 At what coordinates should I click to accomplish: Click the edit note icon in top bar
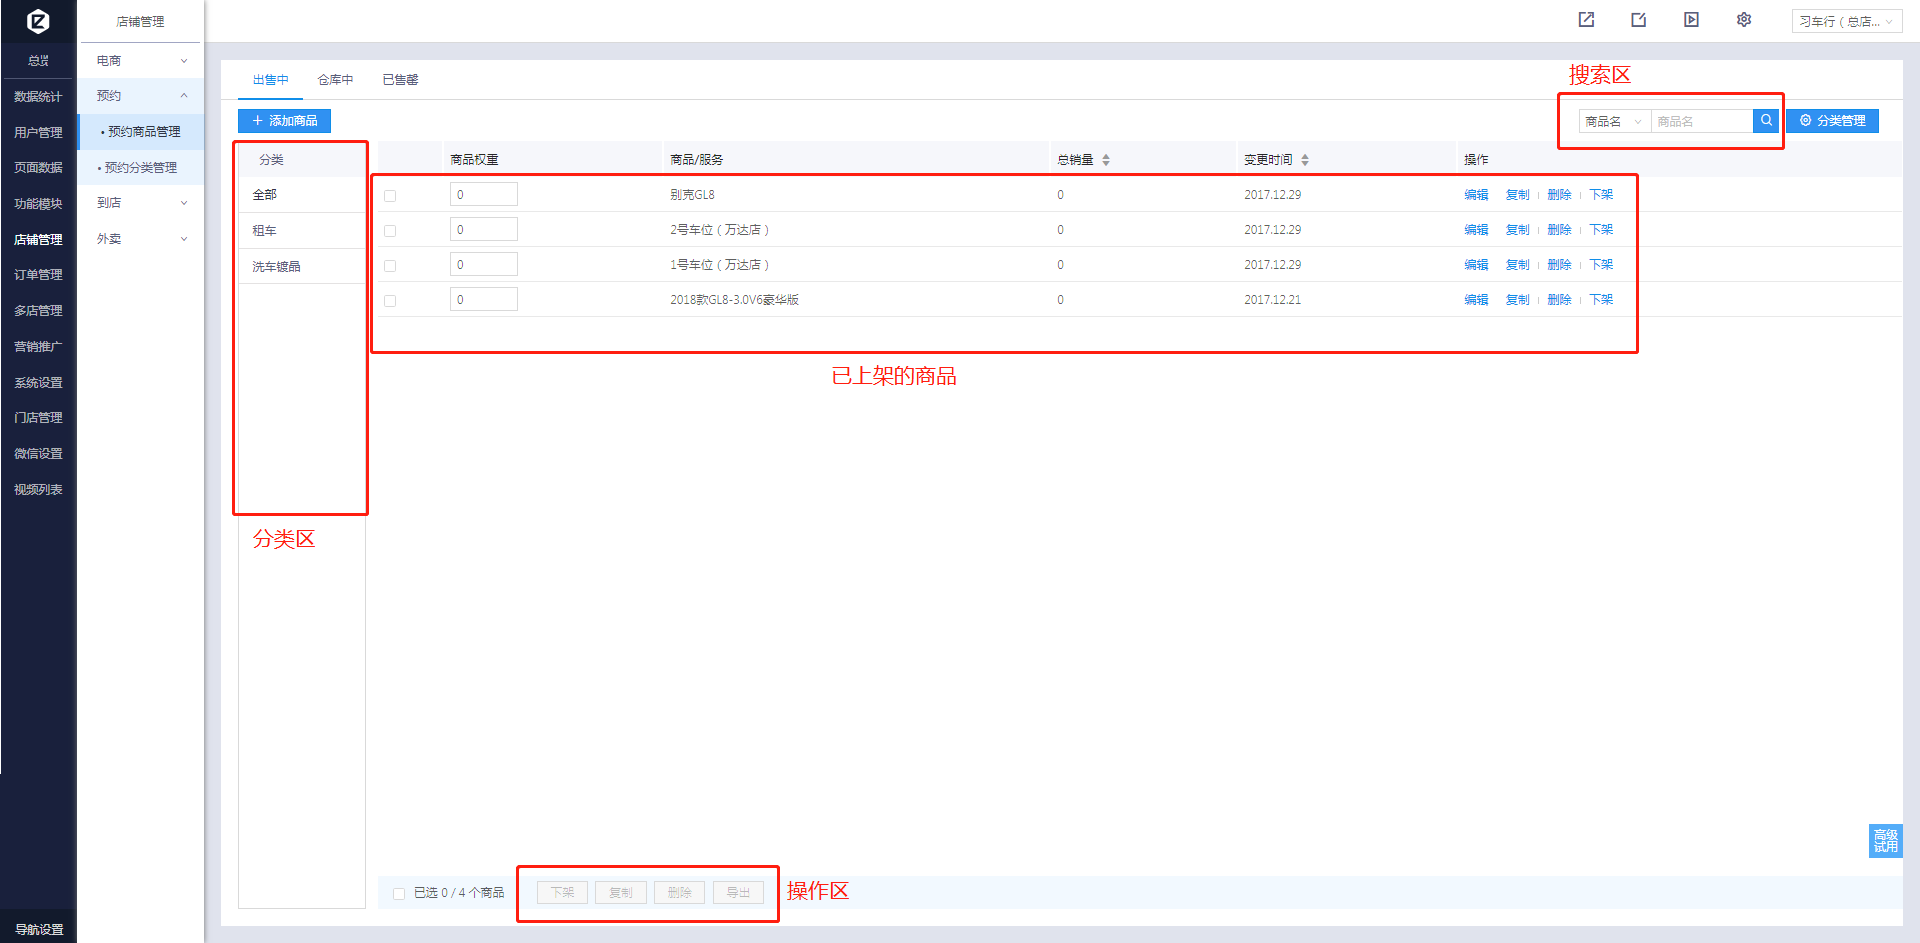(x=1638, y=20)
